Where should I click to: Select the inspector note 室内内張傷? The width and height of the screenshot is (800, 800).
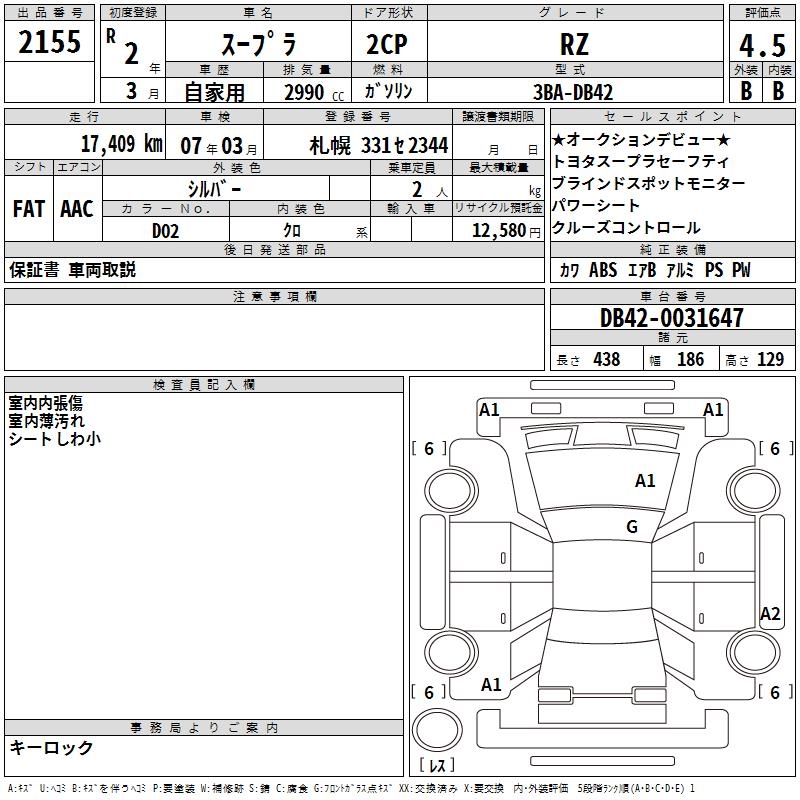point(45,404)
